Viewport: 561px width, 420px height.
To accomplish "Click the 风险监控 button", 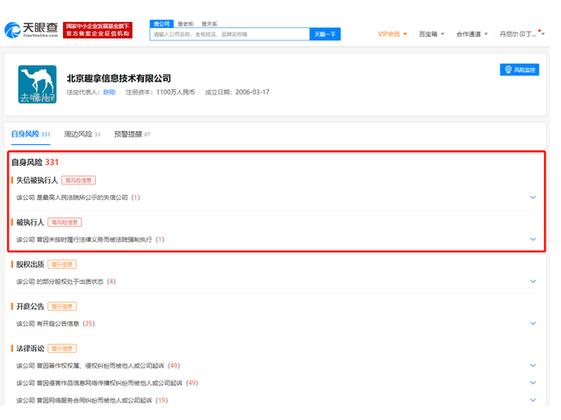I will [x=519, y=69].
